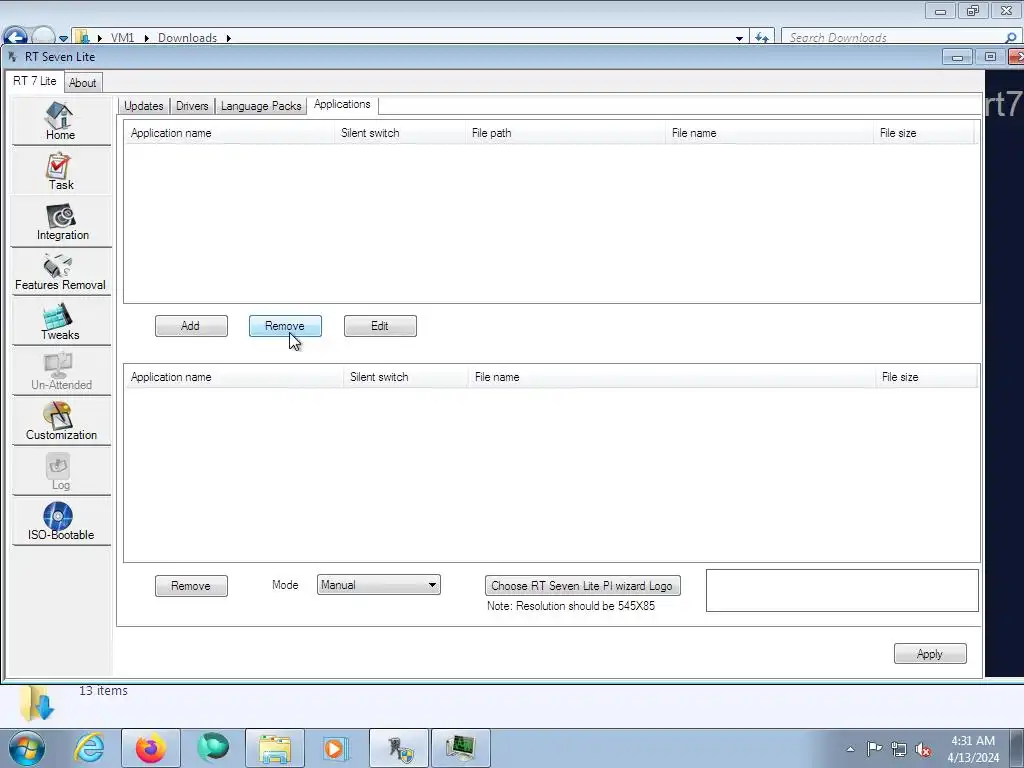
Task: Launch Internet Explorer from taskbar
Action: tap(89, 748)
